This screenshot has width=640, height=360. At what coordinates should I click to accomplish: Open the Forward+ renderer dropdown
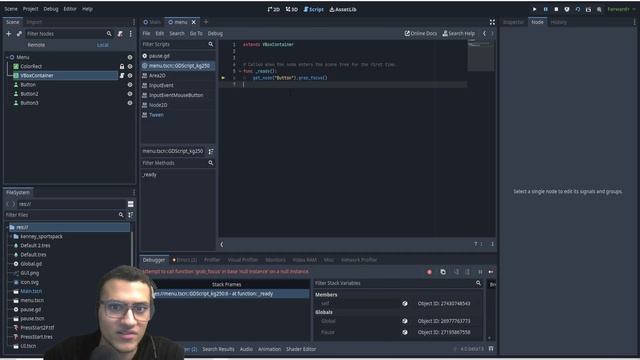[x=621, y=9]
